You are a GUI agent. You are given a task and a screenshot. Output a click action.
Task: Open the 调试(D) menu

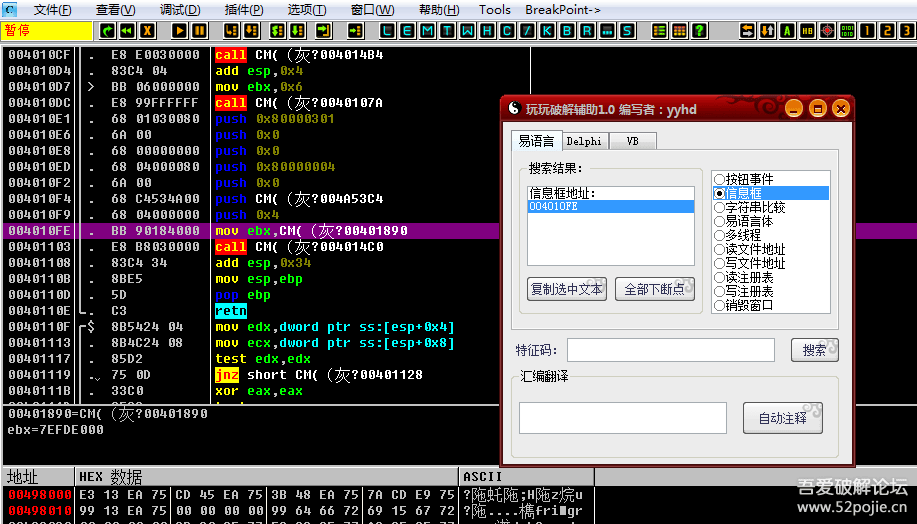[180, 9]
